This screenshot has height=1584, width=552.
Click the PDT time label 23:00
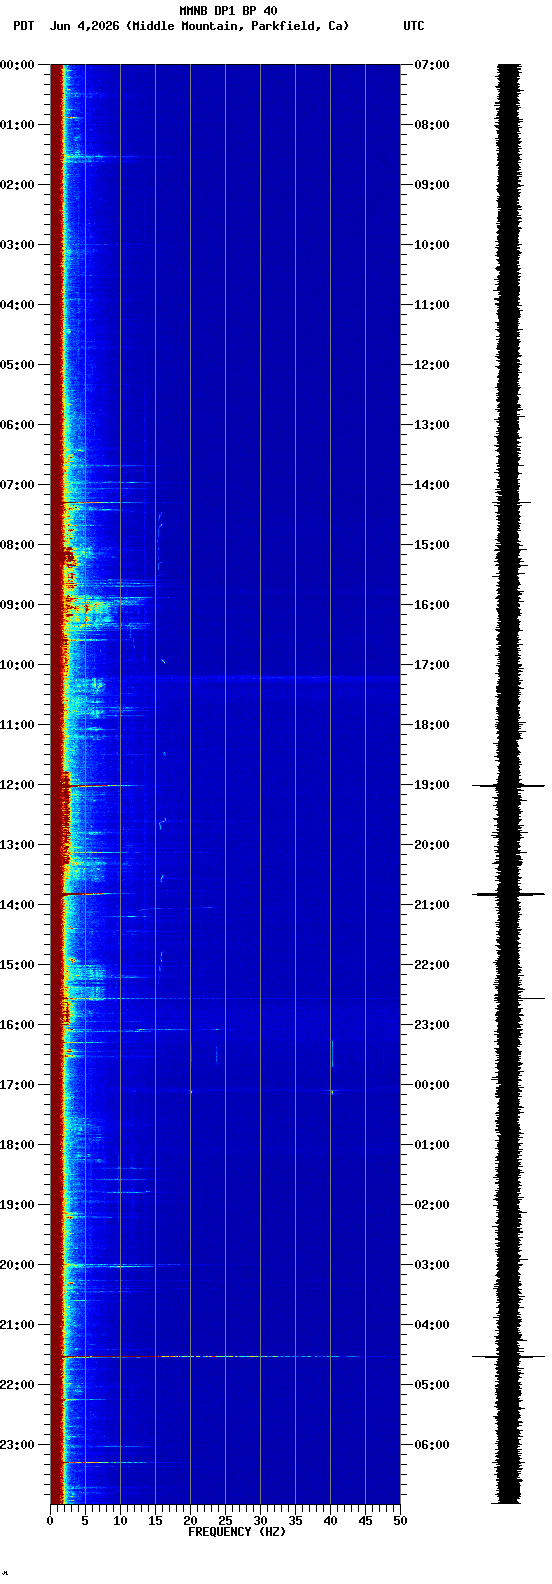point(17,1445)
